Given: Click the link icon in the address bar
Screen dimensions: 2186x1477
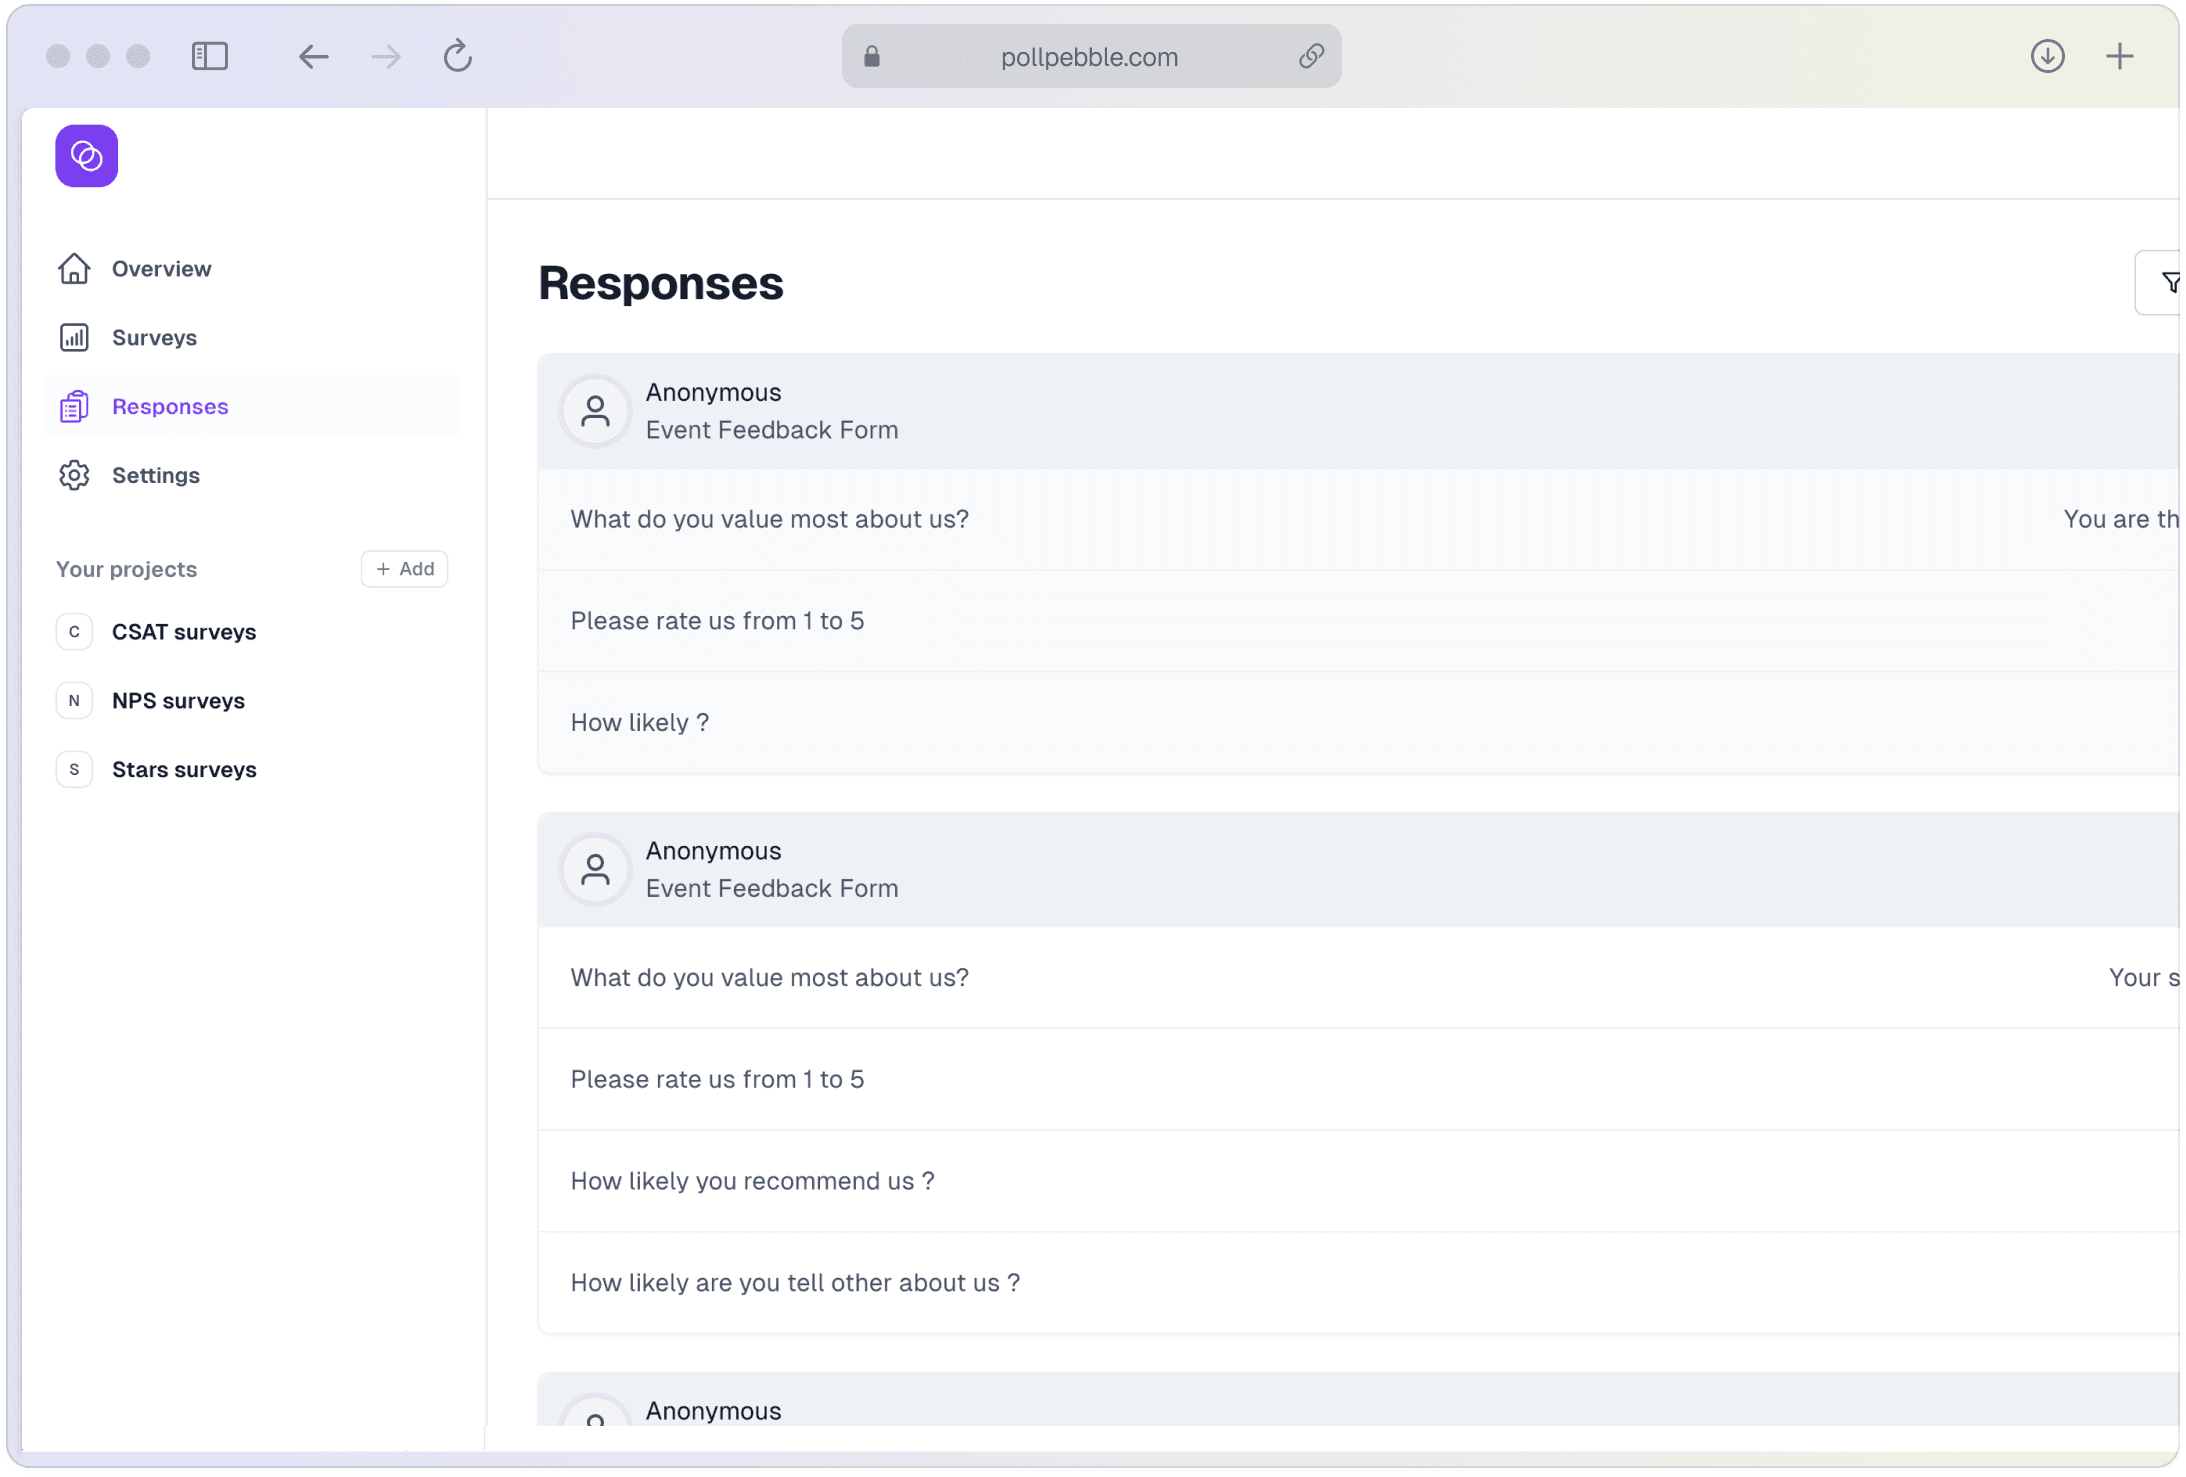Looking at the screenshot, I should pos(1311,56).
